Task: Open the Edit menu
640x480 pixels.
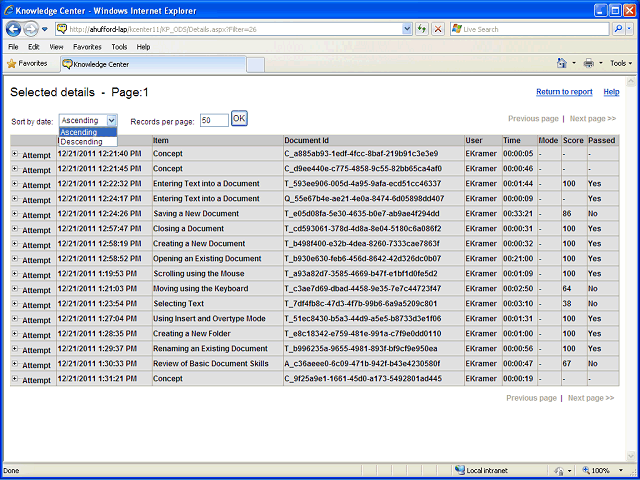Action: point(33,47)
